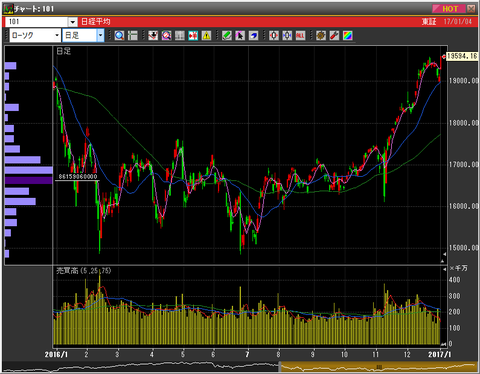The width and height of the screenshot is (480, 374).
Task: Click the magnifier zoom icon in toolbar
Action: [x=119, y=35]
